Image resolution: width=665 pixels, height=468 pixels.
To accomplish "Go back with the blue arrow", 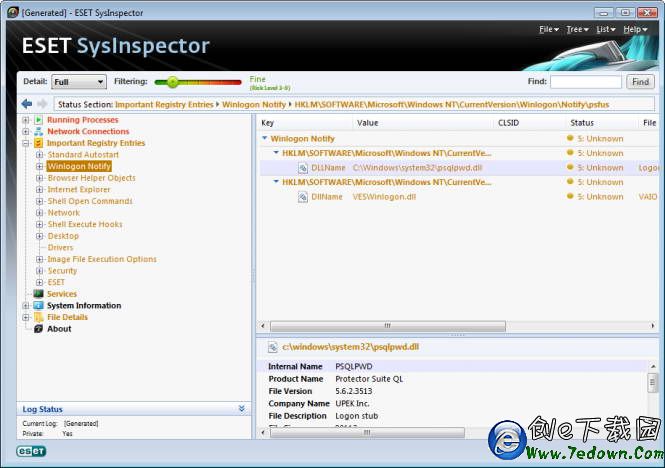I will [27, 104].
